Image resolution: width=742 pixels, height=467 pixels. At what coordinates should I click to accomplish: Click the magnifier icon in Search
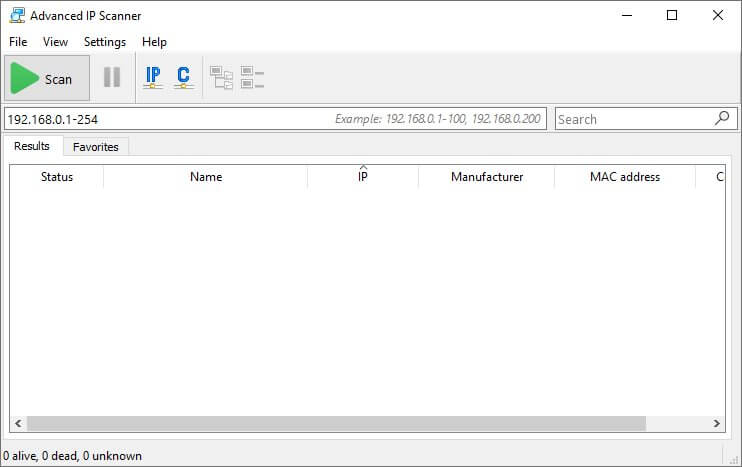click(x=722, y=118)
